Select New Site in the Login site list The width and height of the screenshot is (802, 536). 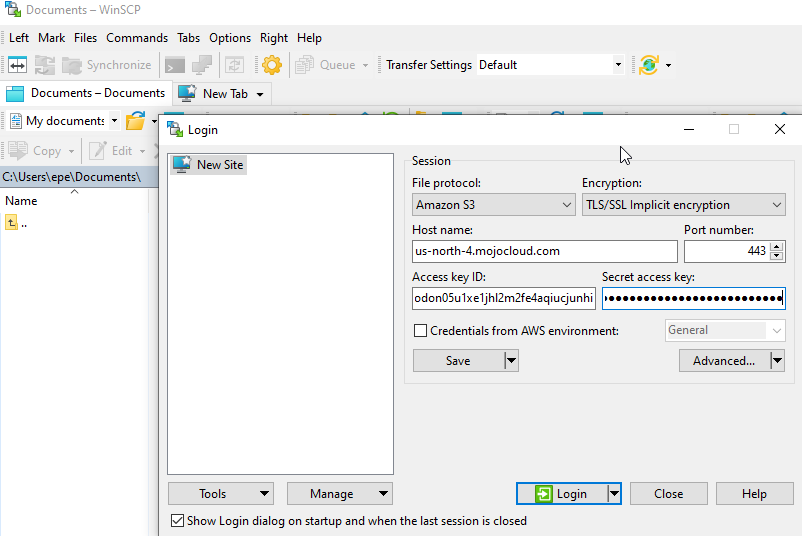tap(209, 165)
